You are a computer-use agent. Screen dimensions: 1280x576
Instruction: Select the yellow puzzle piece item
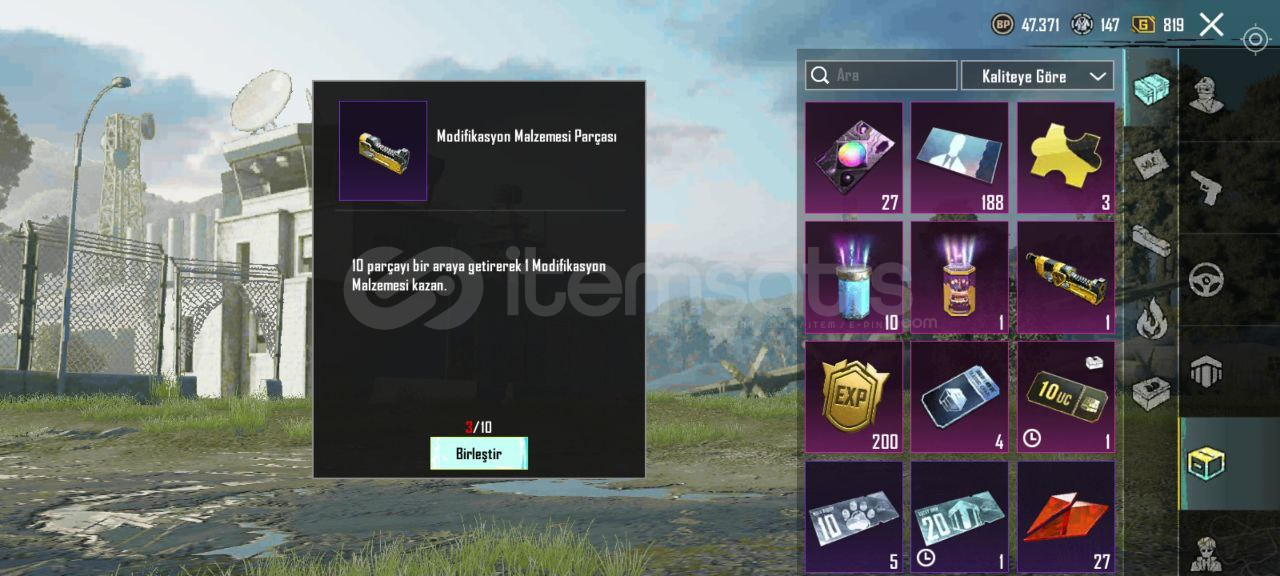(x=1066, y=157)
